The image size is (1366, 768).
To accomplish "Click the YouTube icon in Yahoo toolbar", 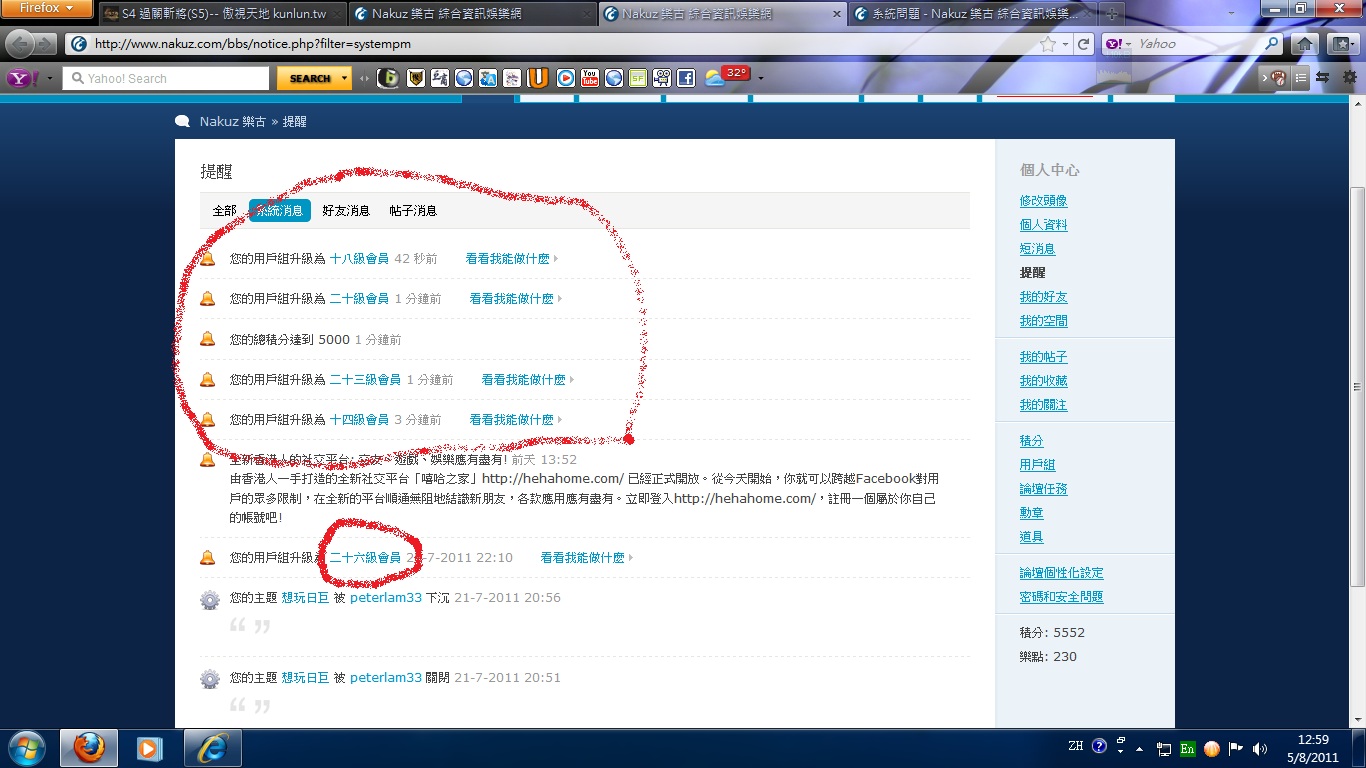I will [x=590, y=78].
